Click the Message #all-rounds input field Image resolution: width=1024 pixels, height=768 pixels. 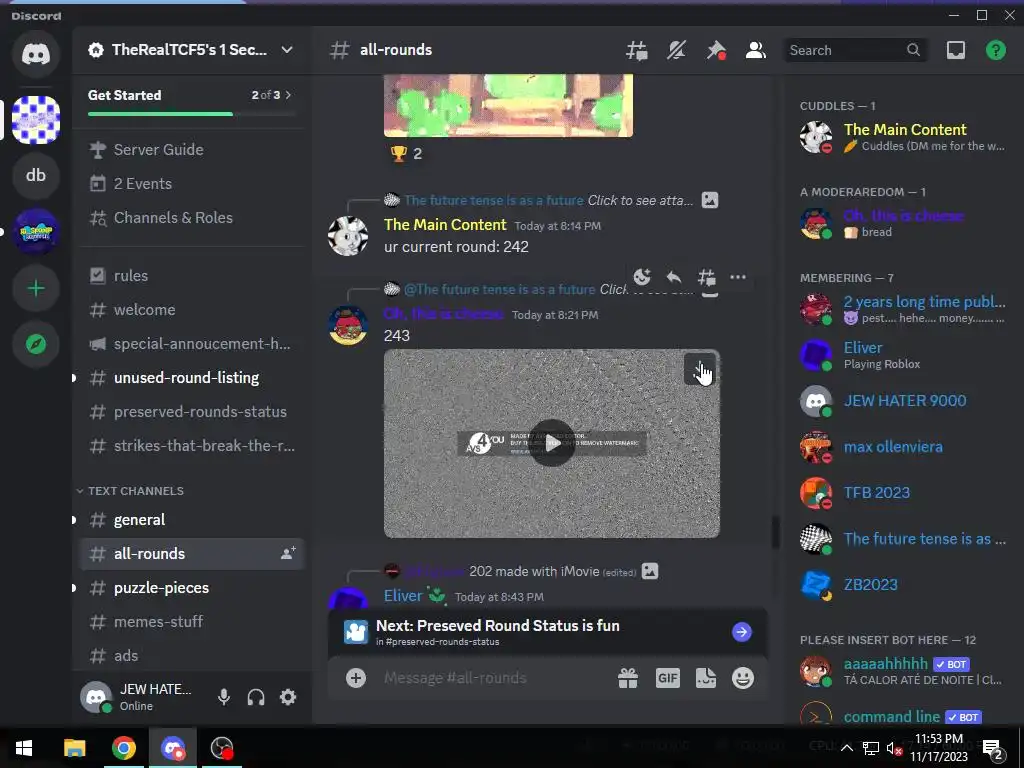click(x=495, y=678)
